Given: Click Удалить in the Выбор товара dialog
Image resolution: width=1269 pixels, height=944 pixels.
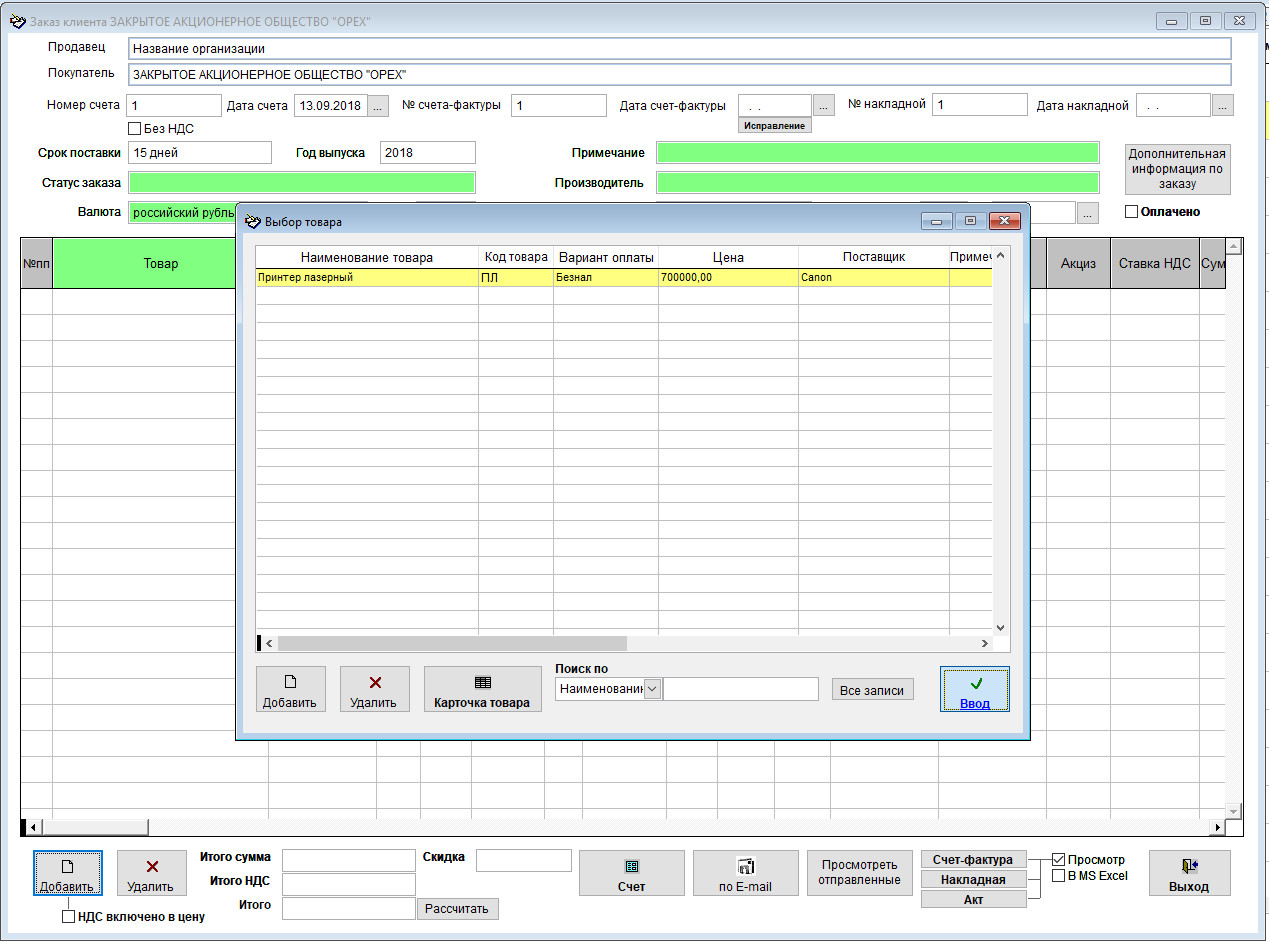Looking at the screenshot, I should point(374,690).
